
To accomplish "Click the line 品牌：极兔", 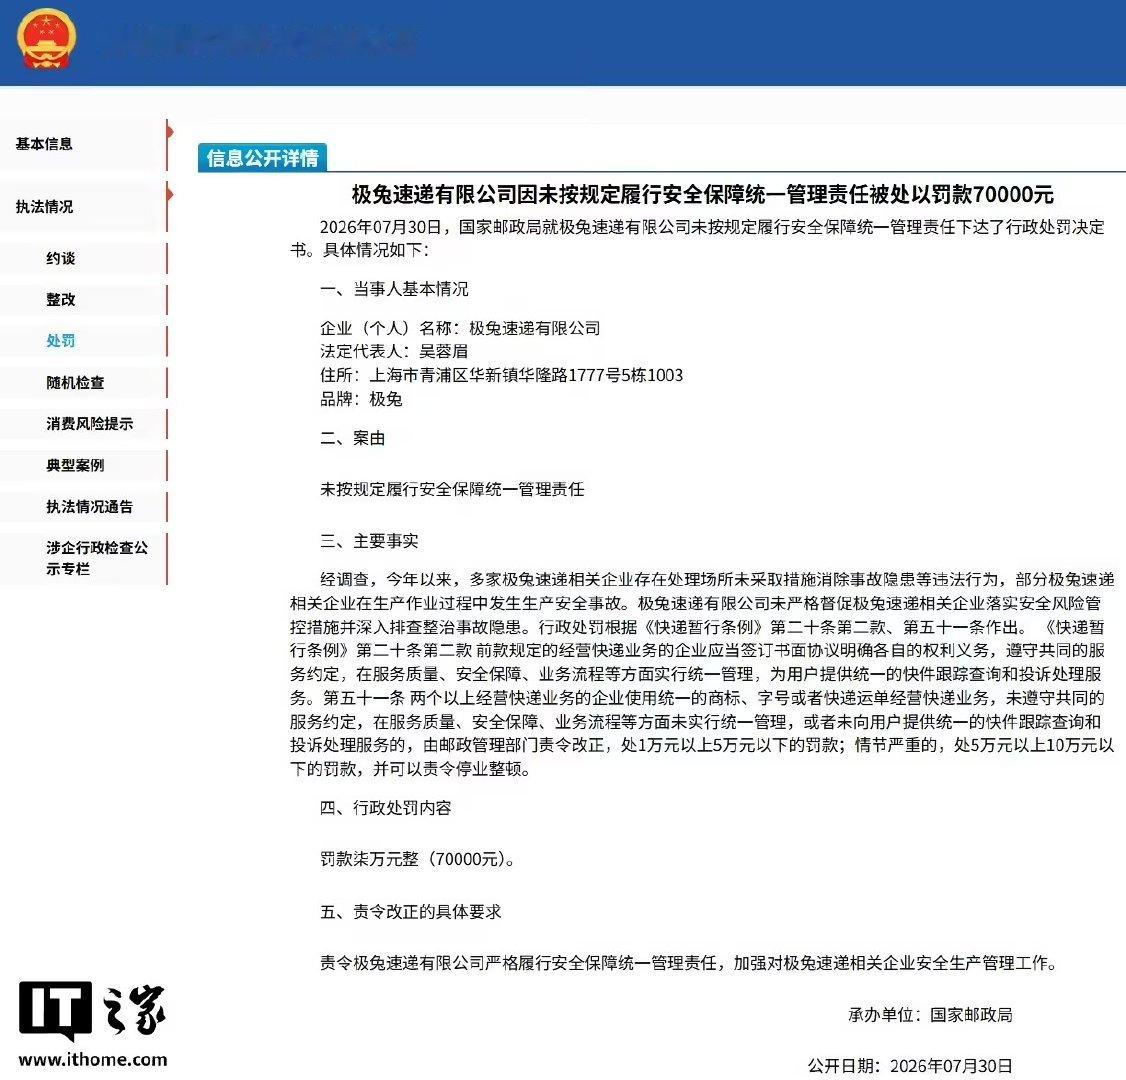I will [361, 399].
